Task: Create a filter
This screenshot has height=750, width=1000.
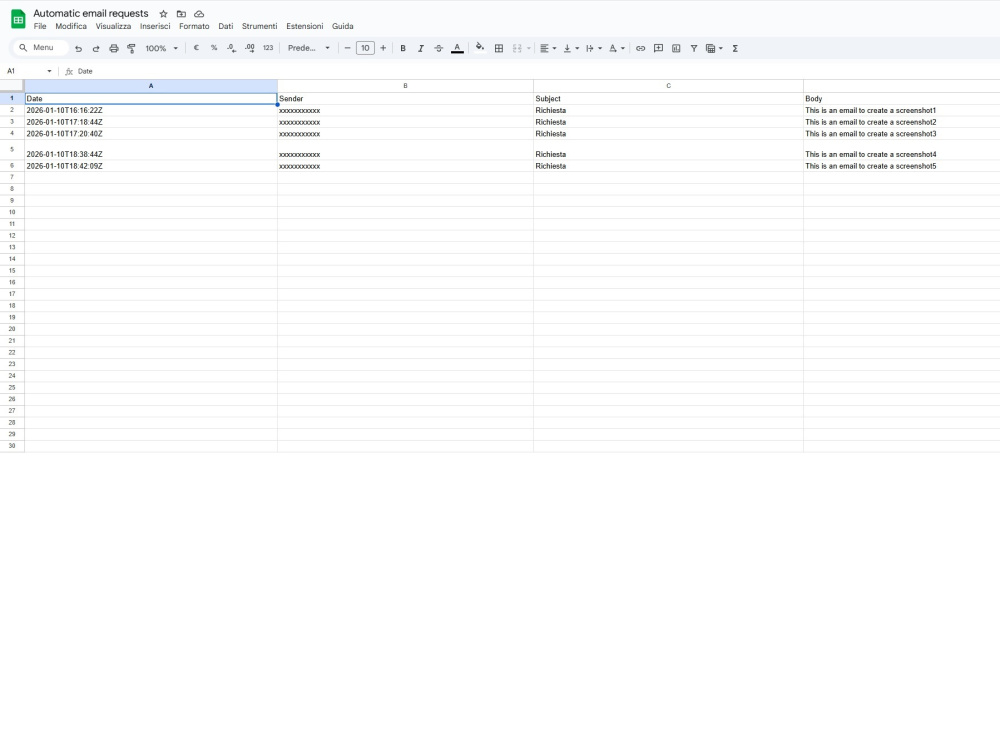Action: pos(694,48)
